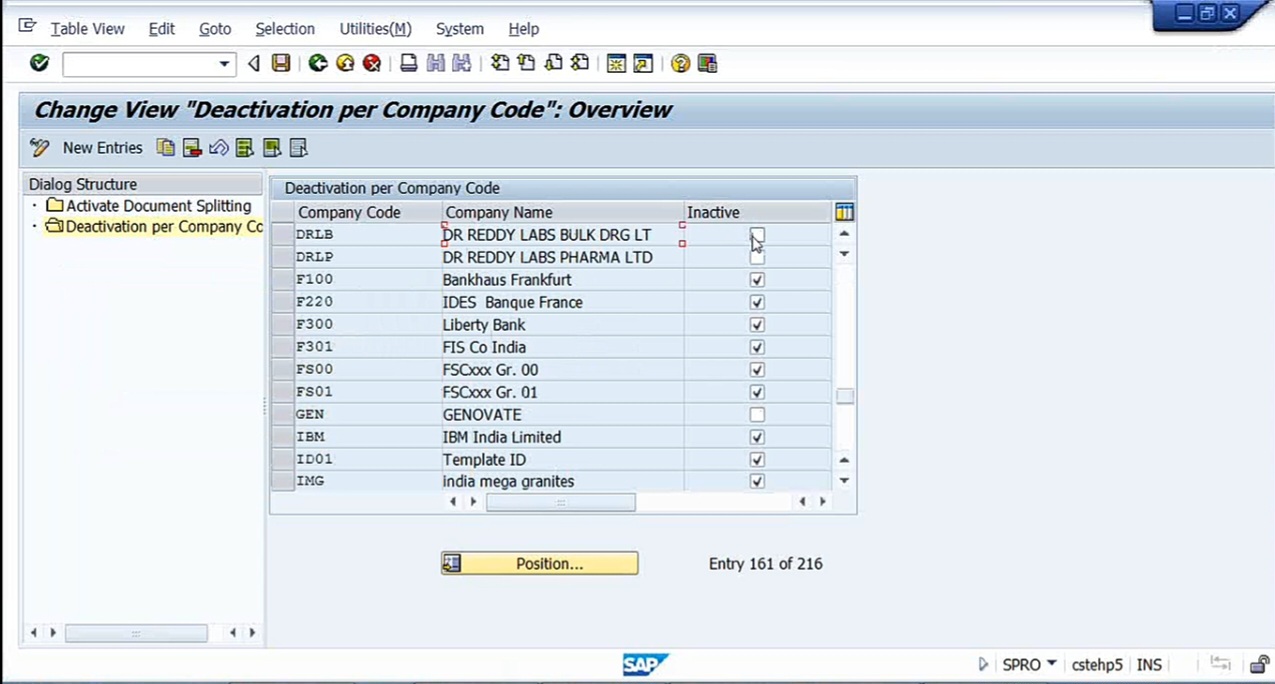
Task: Go to First Page icon
Action: [x=499, y=63]
